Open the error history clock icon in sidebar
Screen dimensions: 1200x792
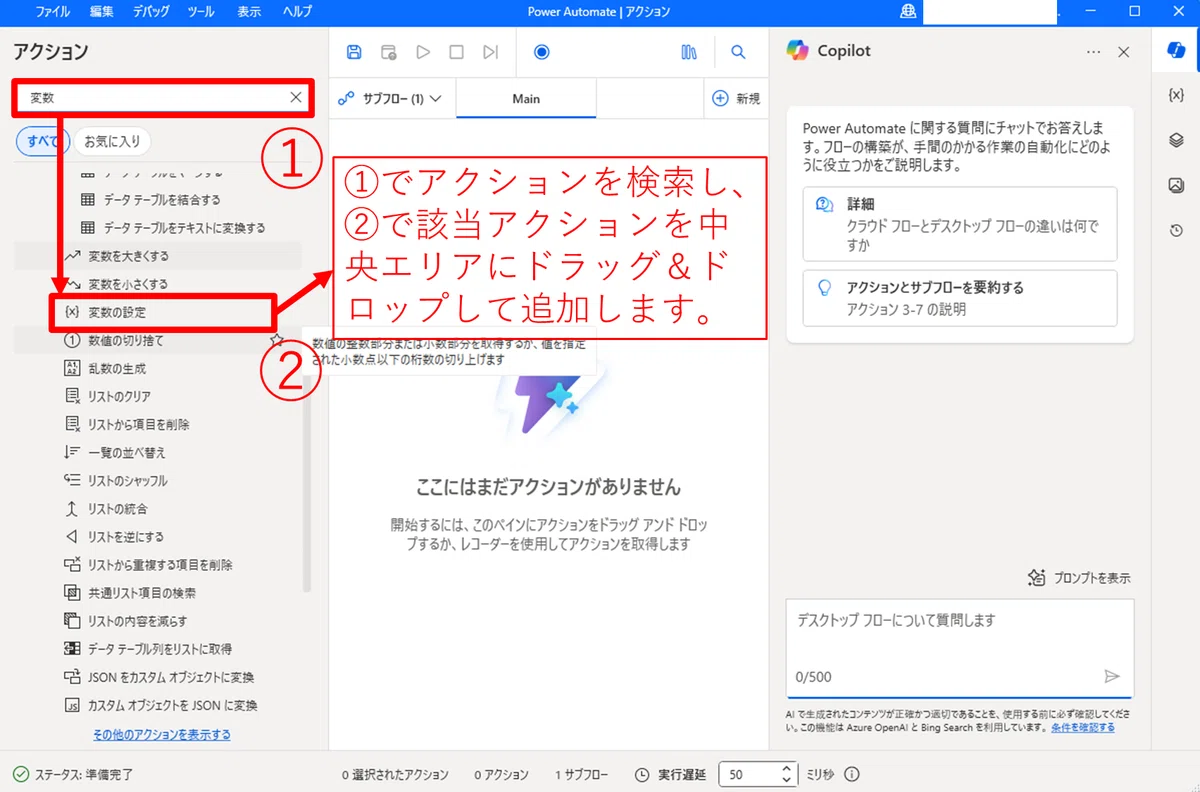1176,230
